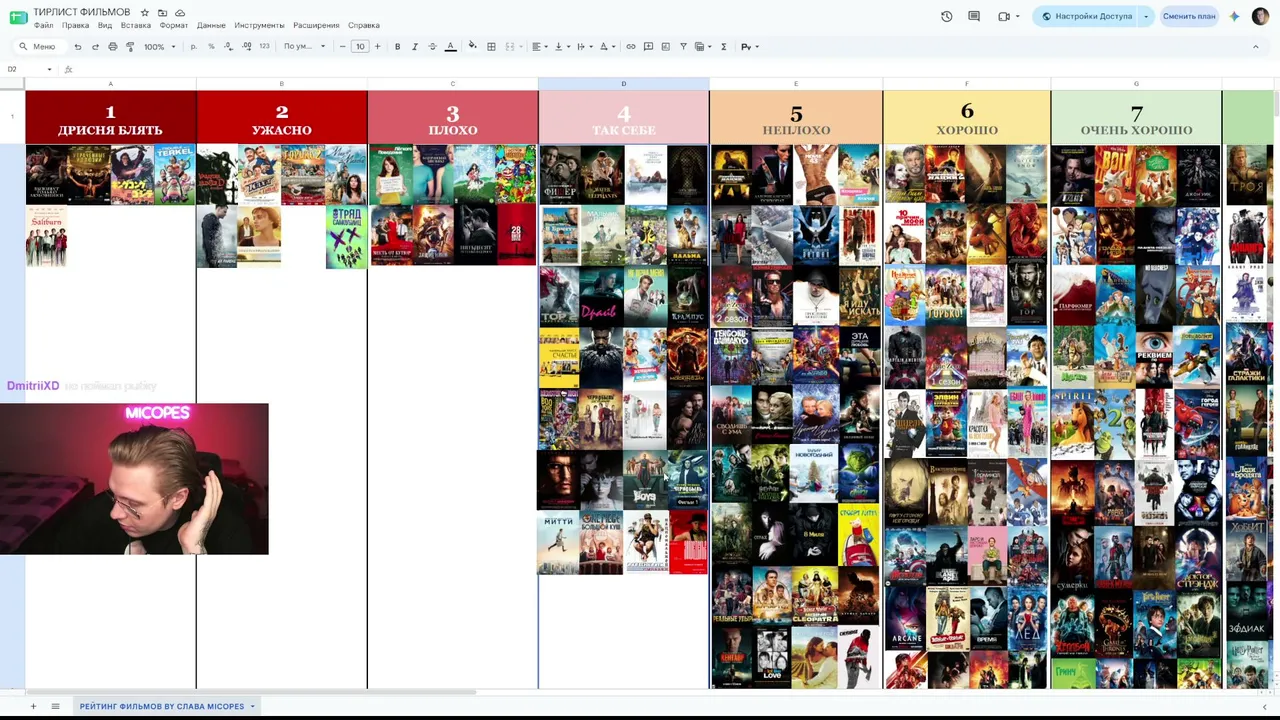Open version history
The height and width of the screenshot is (720, 1280).
[x=946, y=17]
